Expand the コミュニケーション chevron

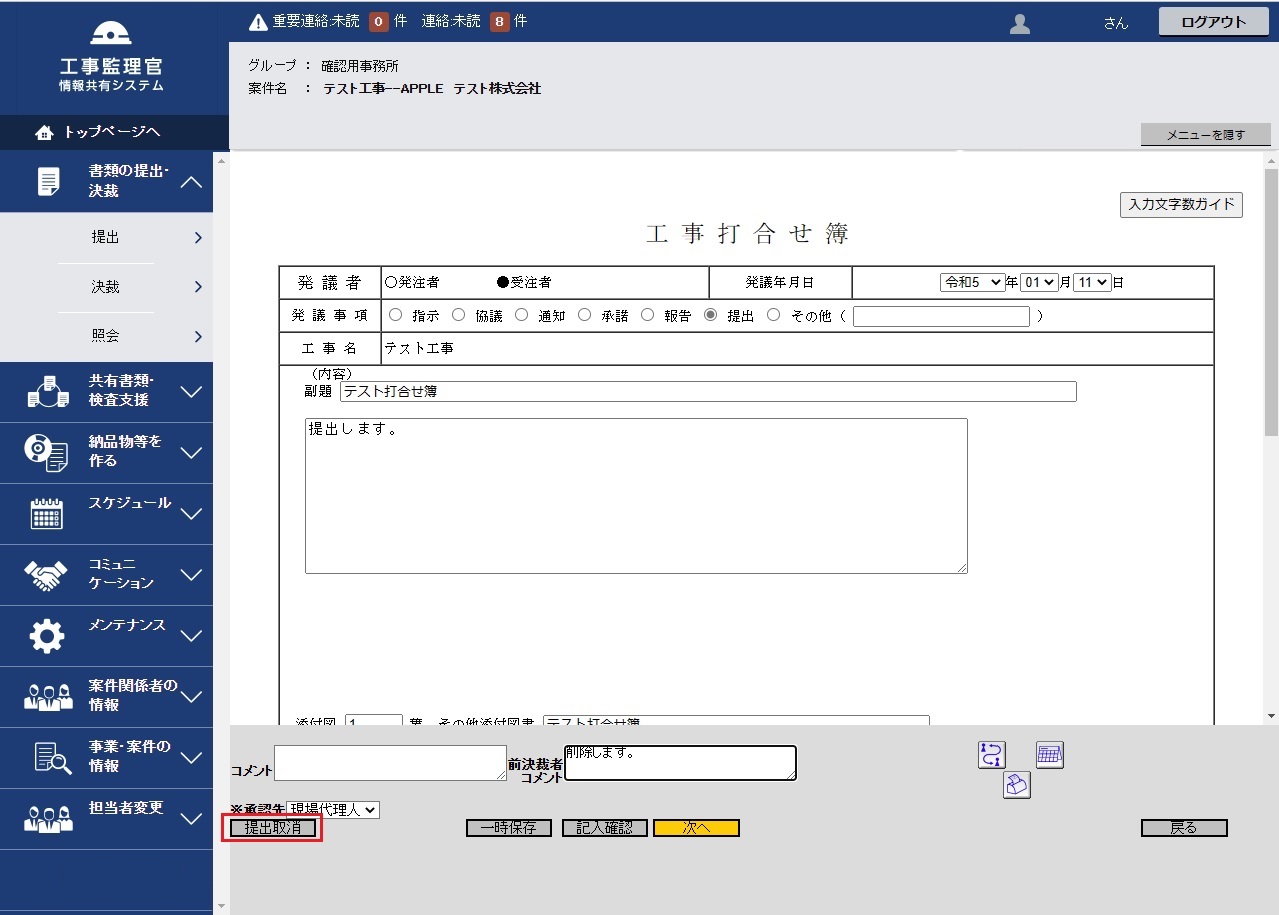tap(191, 575)
